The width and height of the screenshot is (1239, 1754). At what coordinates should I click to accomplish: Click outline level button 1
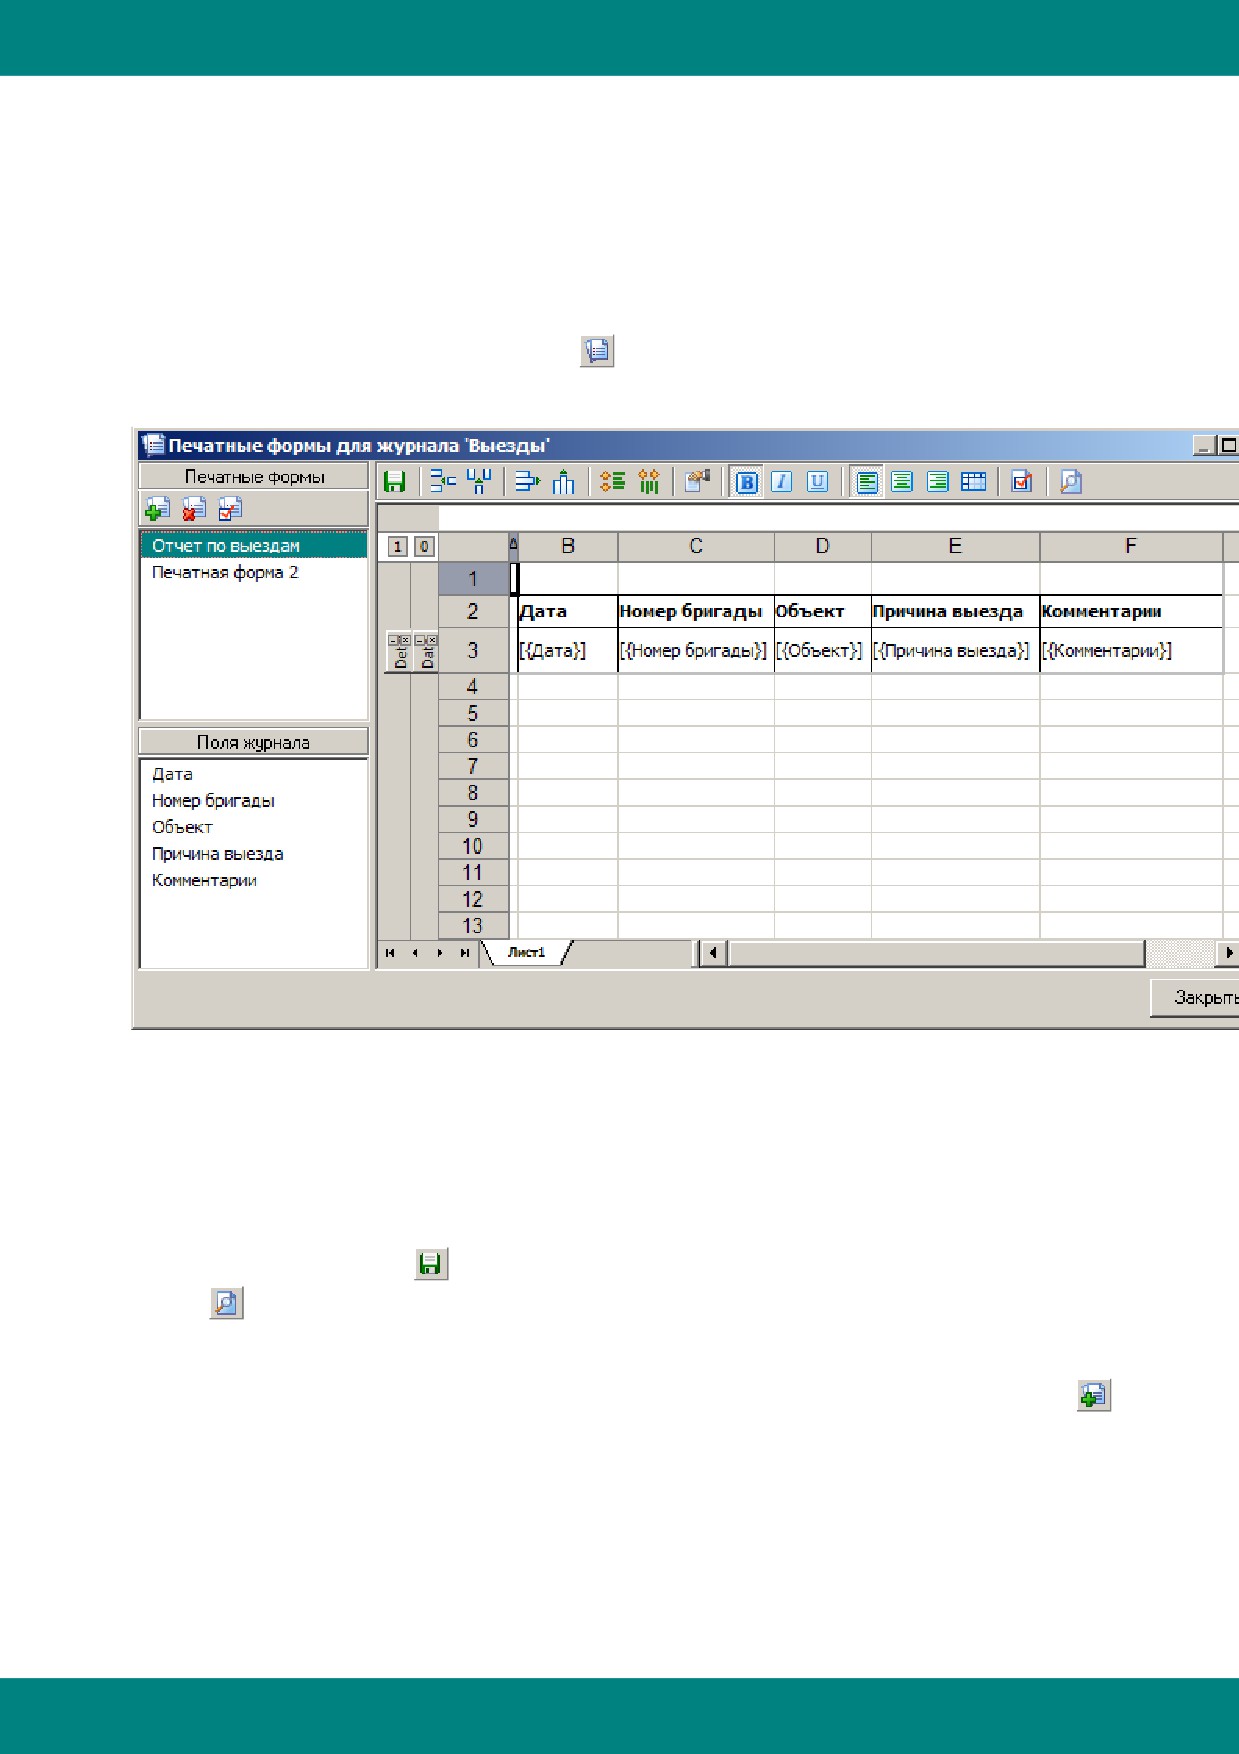[398, 546]
